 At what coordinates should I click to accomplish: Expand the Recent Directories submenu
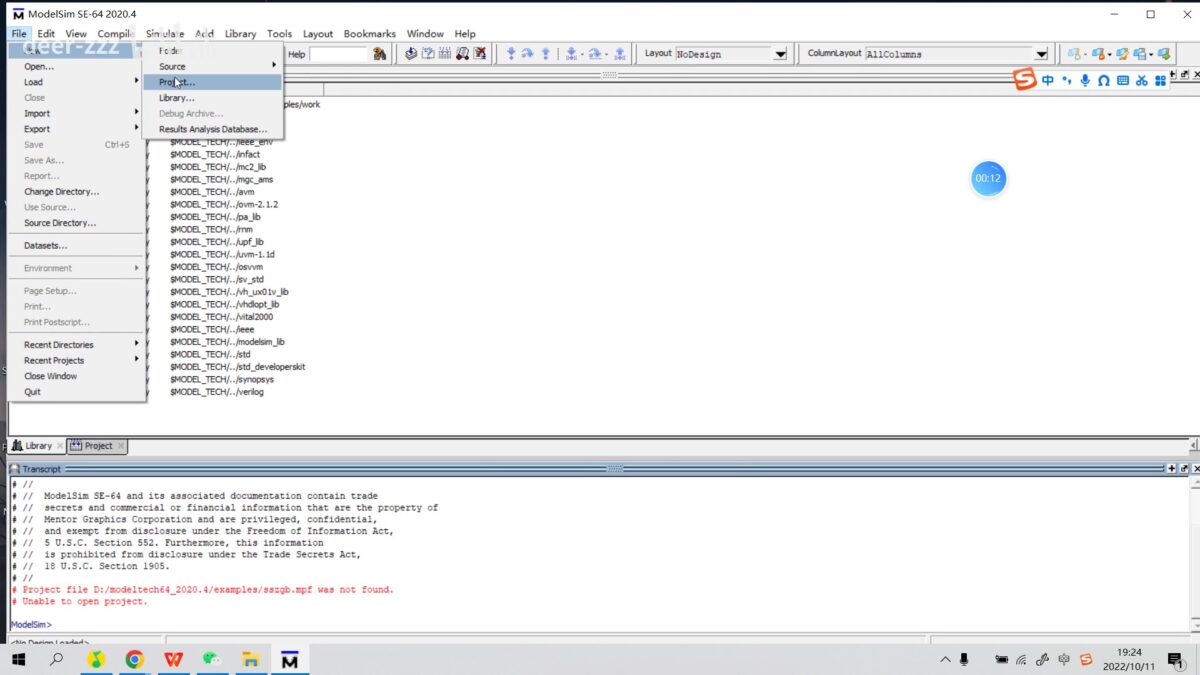coord(76,344)
